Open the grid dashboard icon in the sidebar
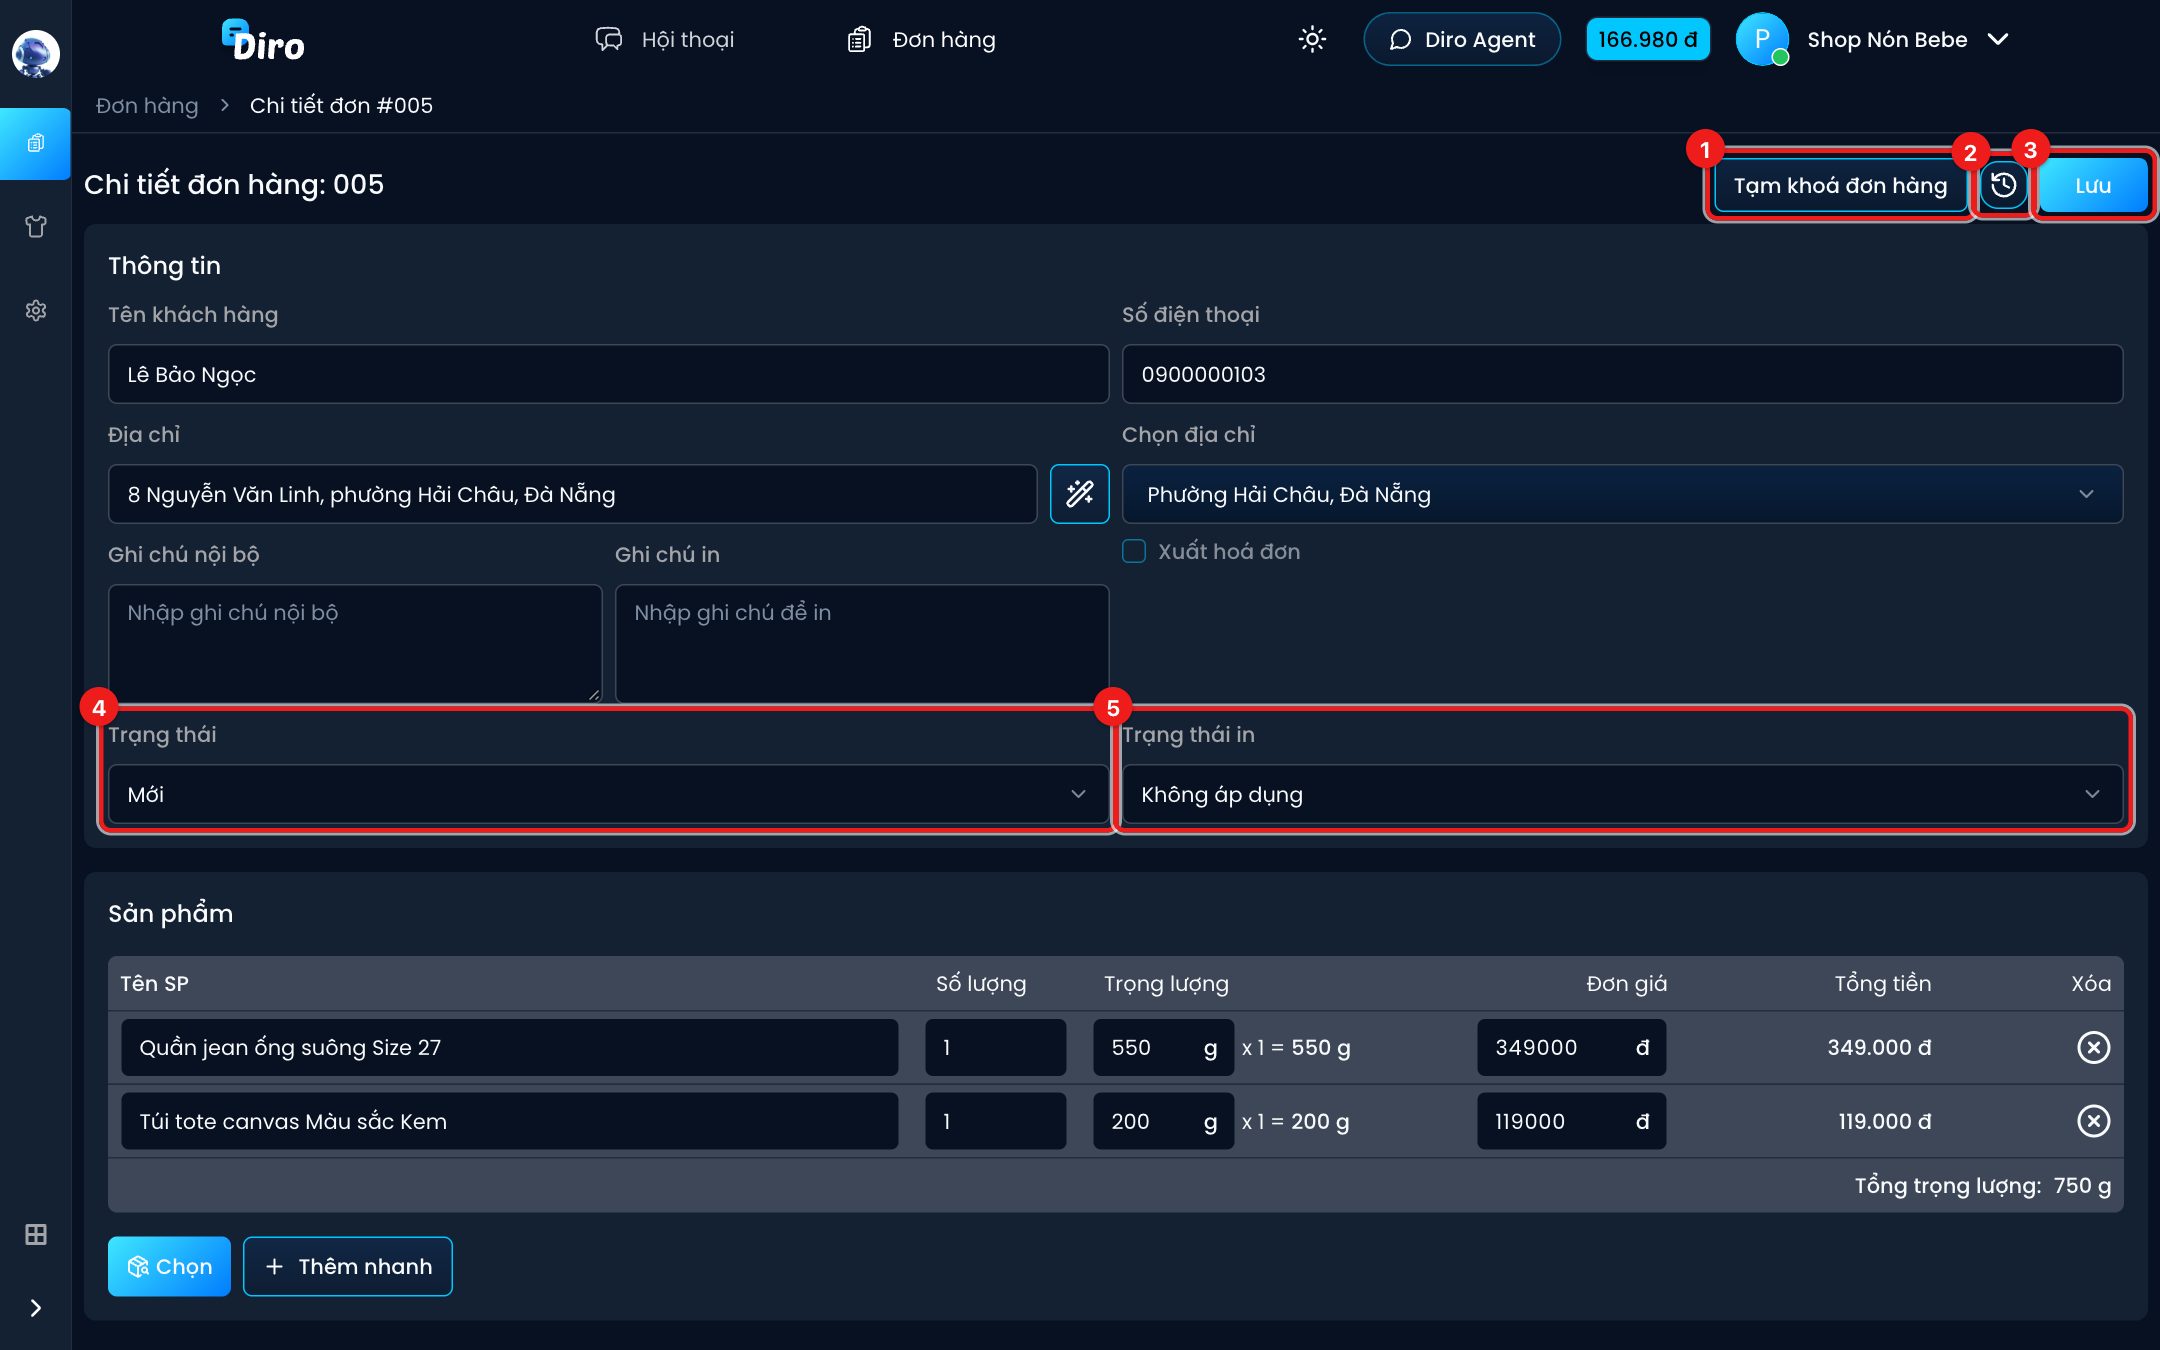The height and width of the screenshot is (1350, 2160). [35, 1234]
